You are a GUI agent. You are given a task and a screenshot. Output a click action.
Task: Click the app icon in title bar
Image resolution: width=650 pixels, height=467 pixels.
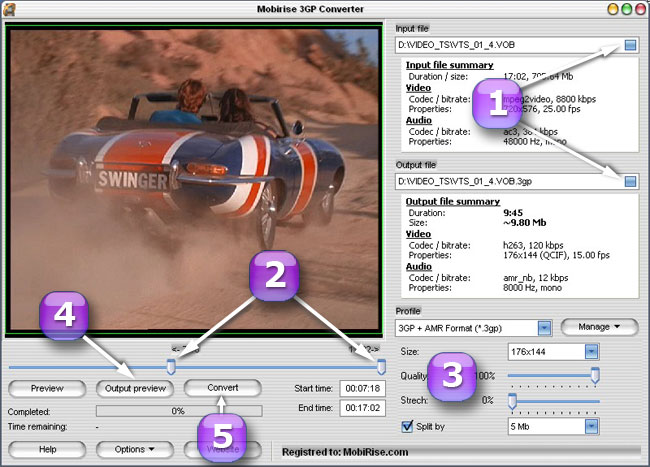(x=9, y=9)
